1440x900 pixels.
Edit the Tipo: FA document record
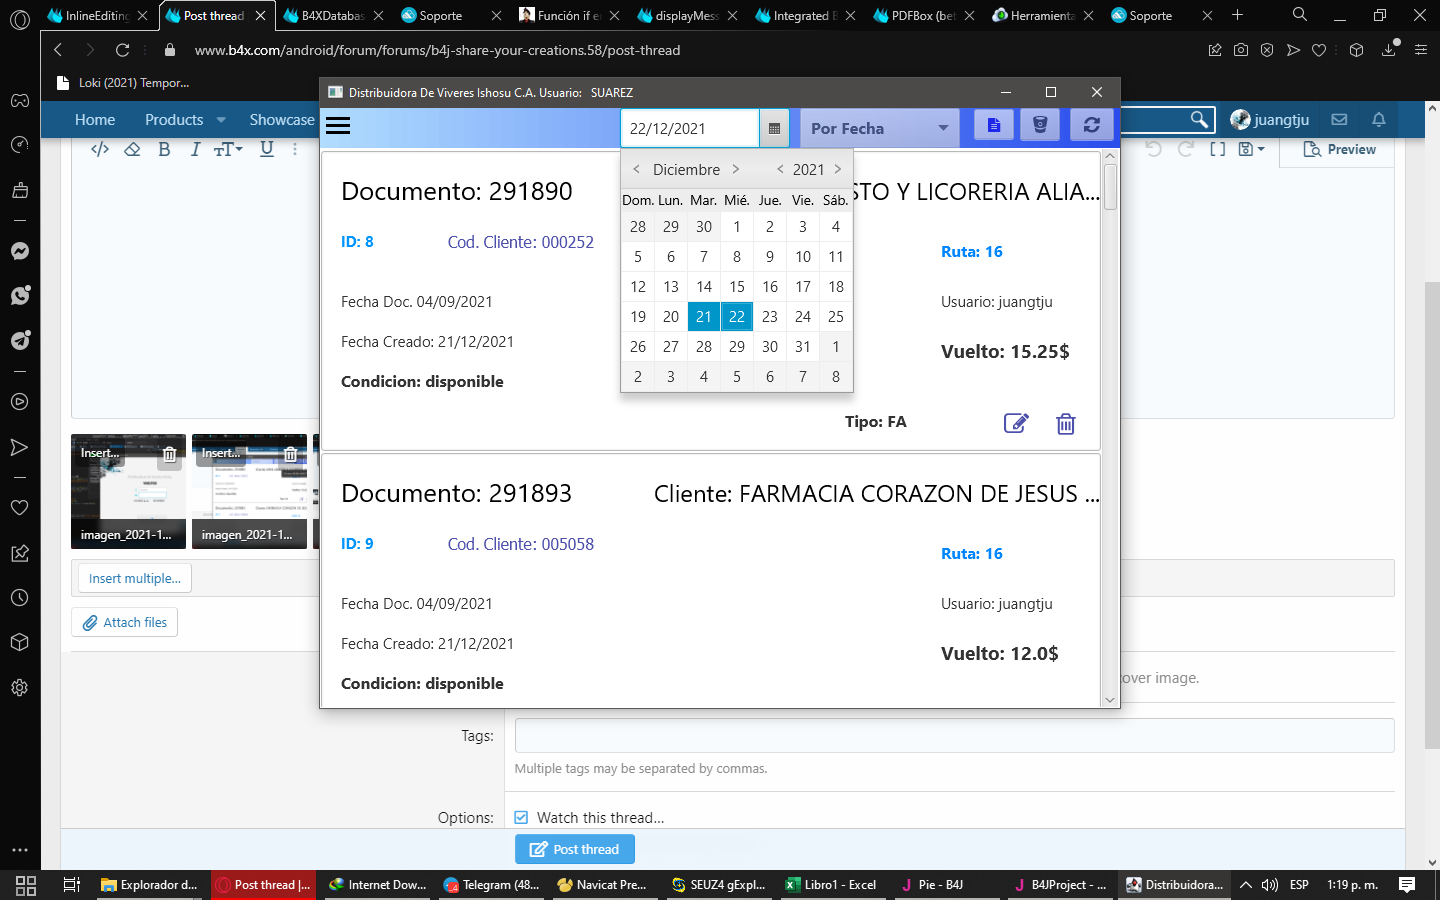point(1016,423)
